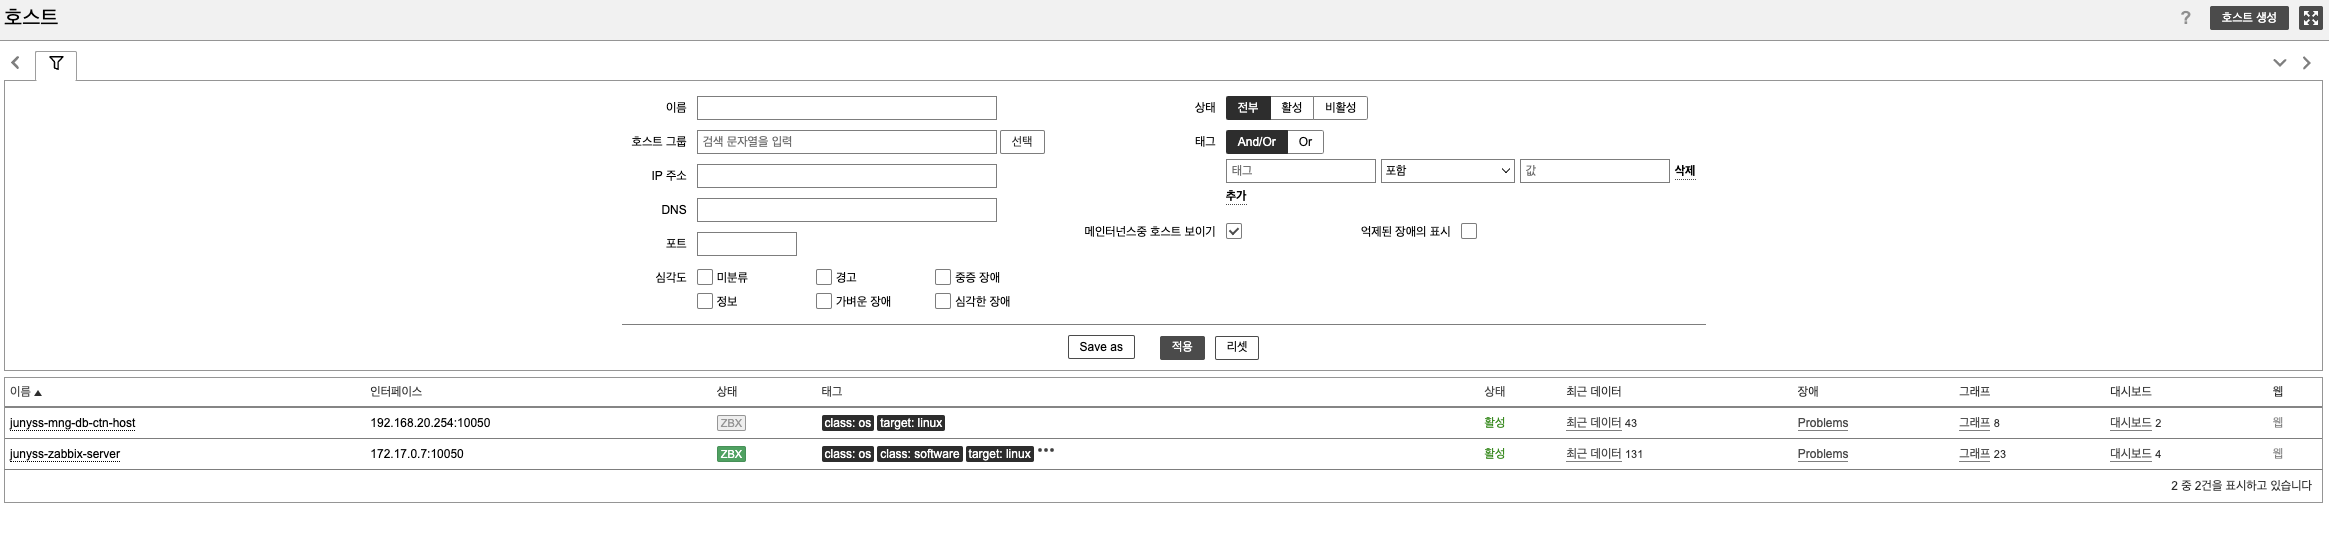This screenshot has height=544, width=2329.
Task: Click class: os tag of junyss-mng-db-ctn-host
Action: (x=848, y=423)
